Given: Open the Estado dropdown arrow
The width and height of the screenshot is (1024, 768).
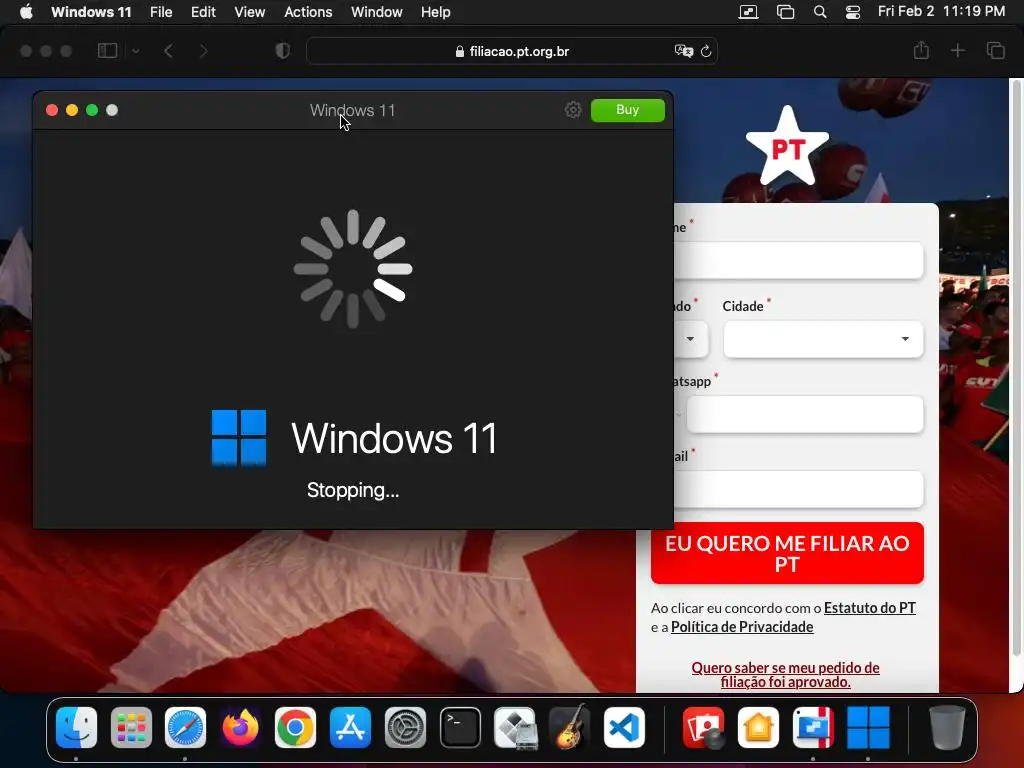Looking at the screenshot, I should click(690, 339).
